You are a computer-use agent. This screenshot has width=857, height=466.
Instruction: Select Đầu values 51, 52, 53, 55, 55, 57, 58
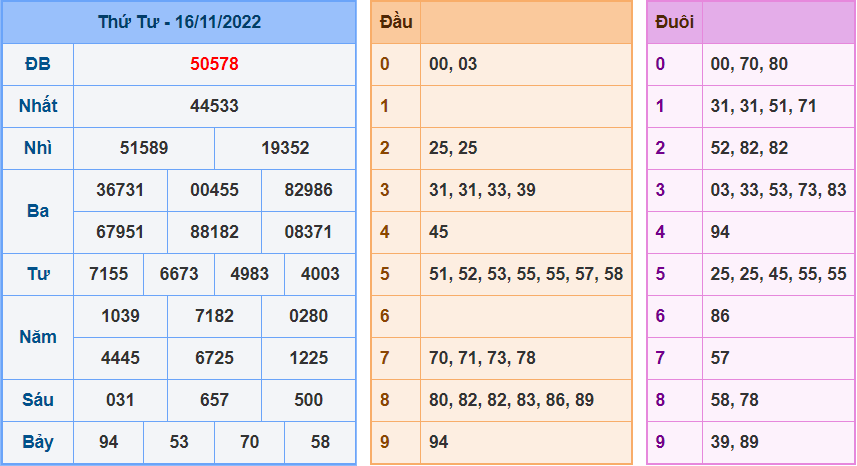(526, 274)
